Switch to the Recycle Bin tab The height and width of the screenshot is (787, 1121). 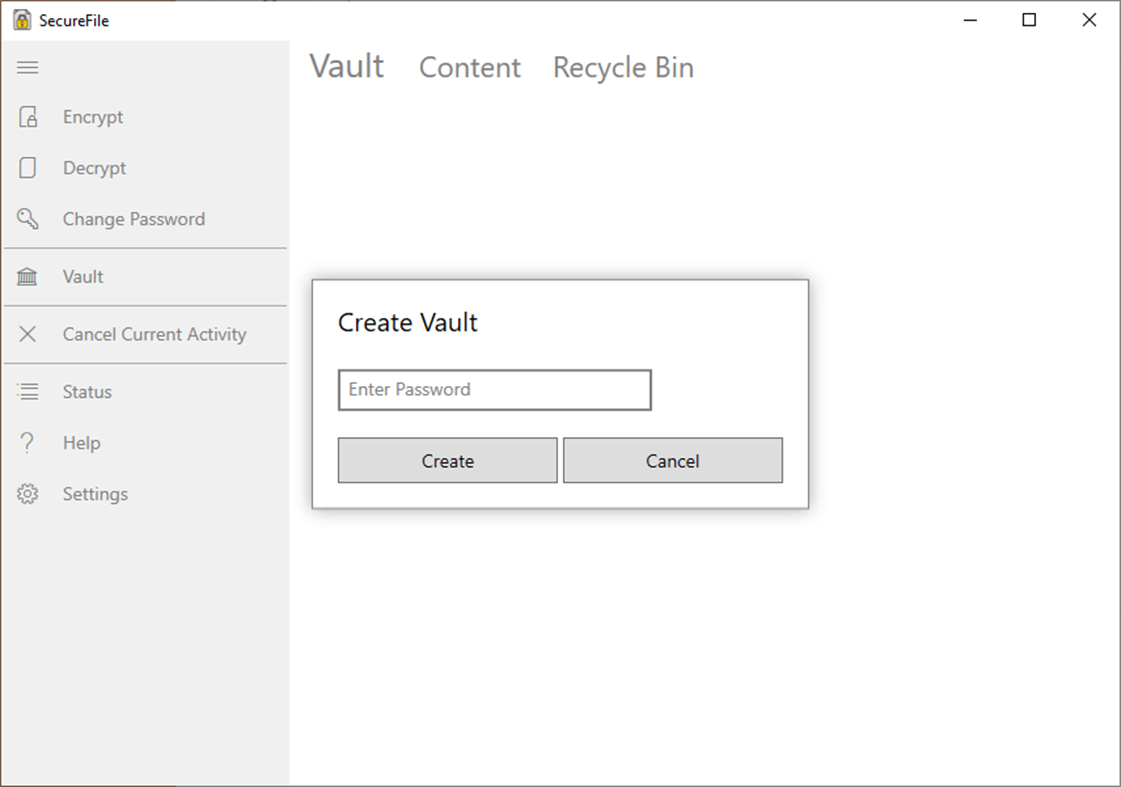(x=623, y=67)
